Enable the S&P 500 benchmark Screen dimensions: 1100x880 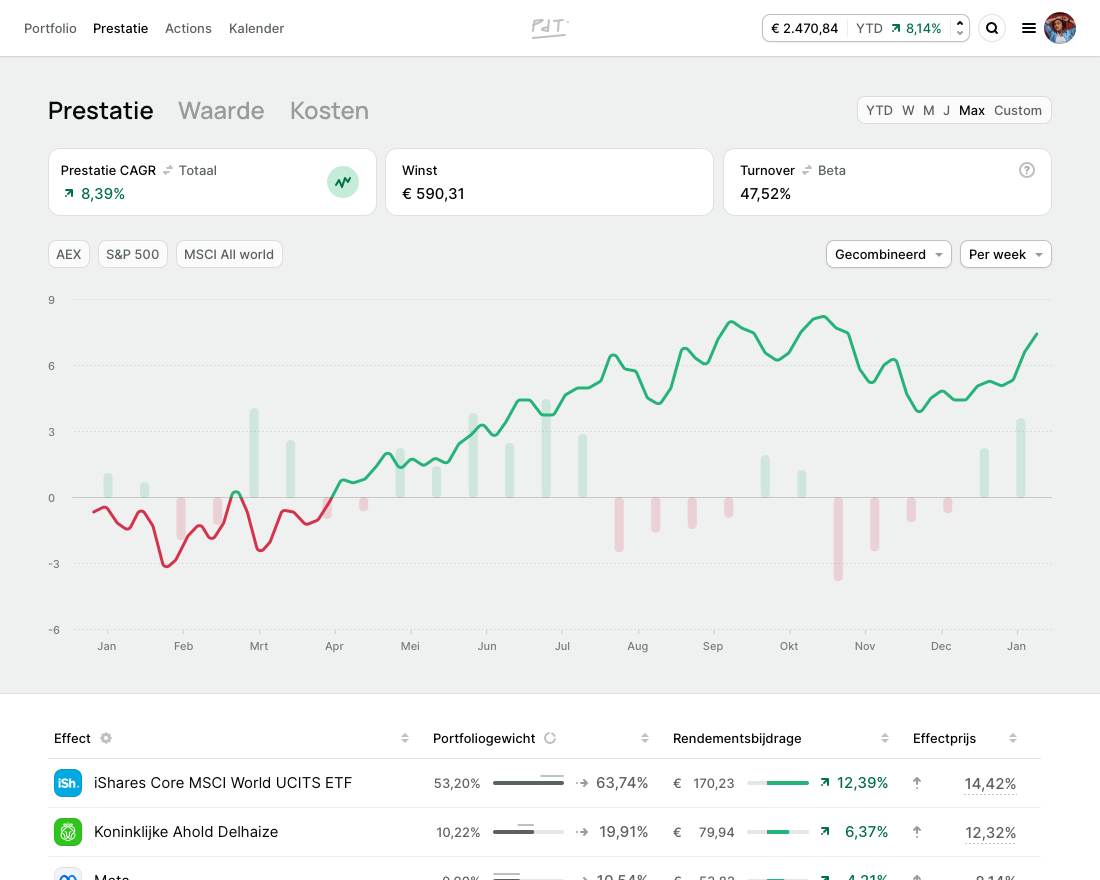[x=133, y=254]
